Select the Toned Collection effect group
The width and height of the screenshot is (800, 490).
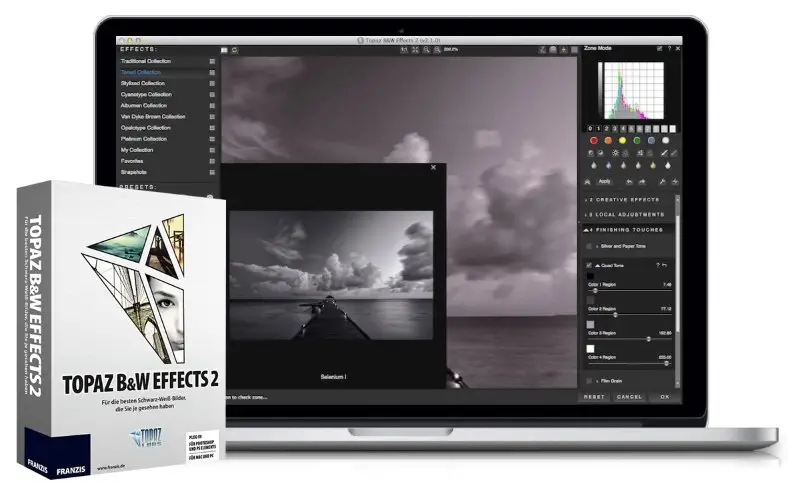[141, 72]
